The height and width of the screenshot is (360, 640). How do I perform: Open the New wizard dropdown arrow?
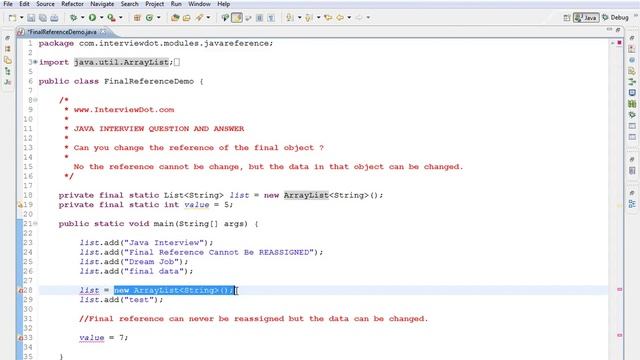pyautogui.click(x=21, y=18)
